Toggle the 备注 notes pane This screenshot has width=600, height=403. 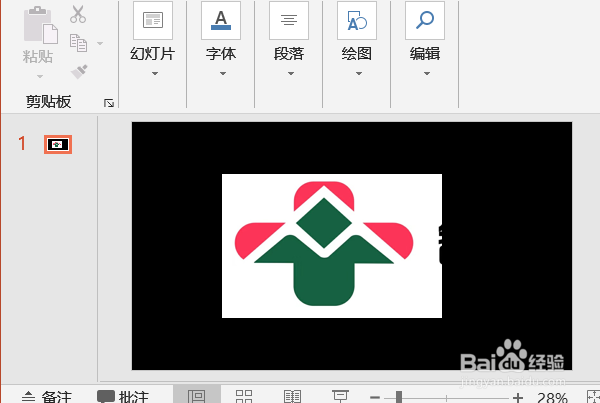pyautogui.click(x=46, y=396)
